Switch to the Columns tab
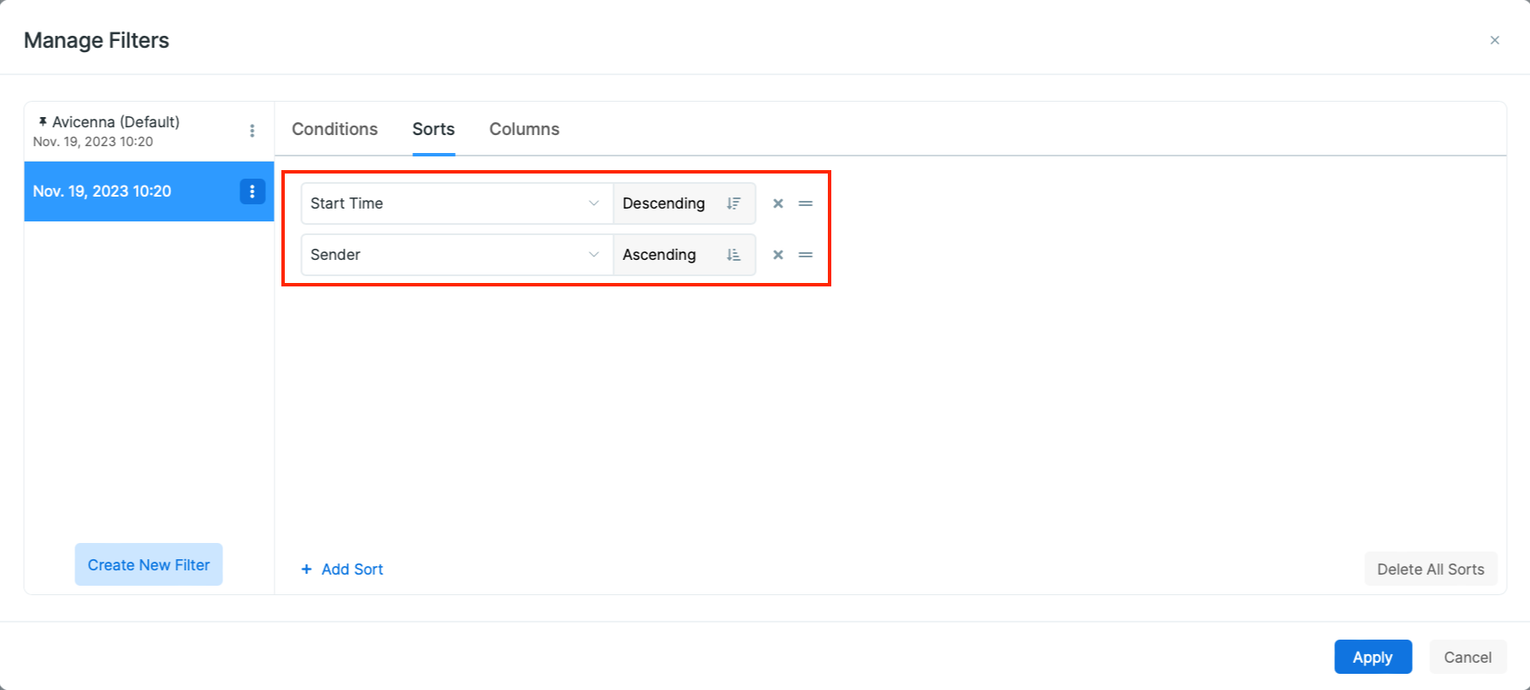Image resolution: width=1530 pixels, height=690 pixels. pos(524,129)
